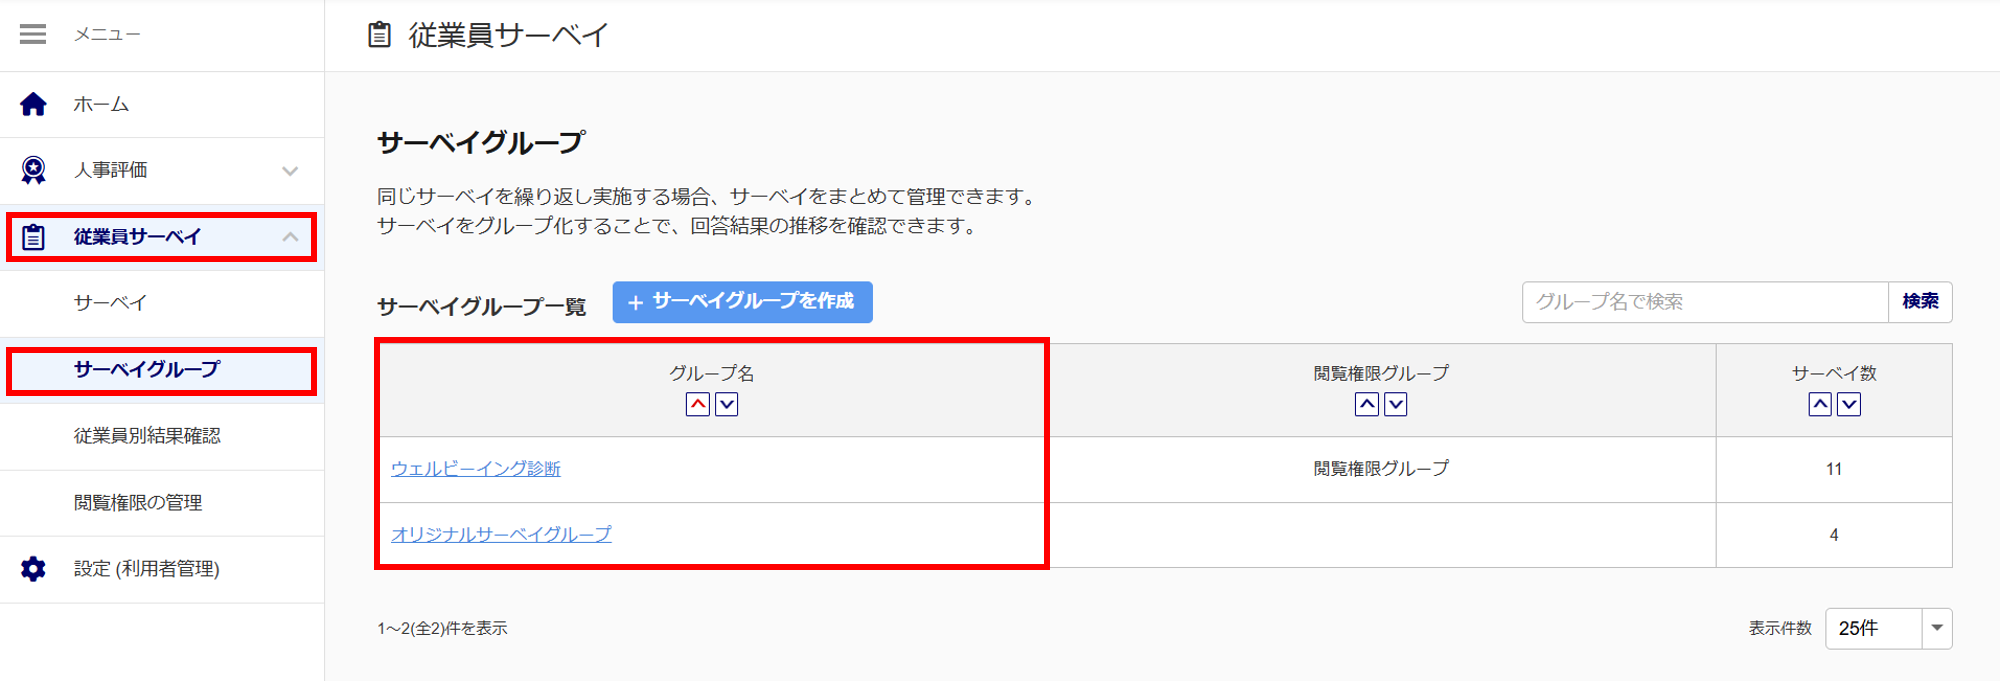
Task: Open サーベイ submenu item
Action: click(x=110, y=303)
